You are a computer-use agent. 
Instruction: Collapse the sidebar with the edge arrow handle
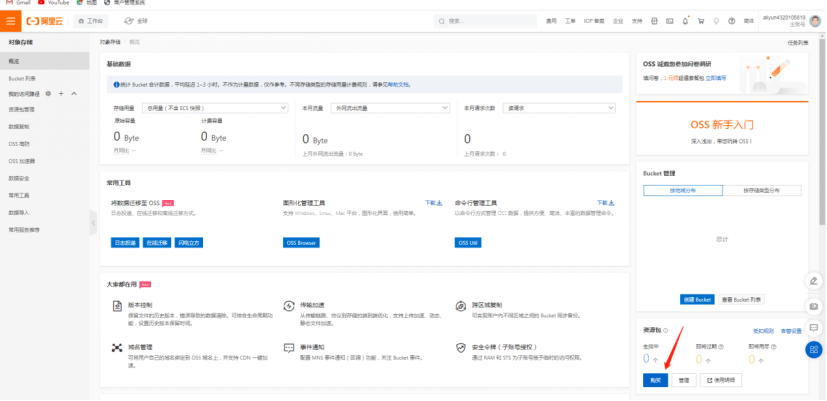click(93, 223)
